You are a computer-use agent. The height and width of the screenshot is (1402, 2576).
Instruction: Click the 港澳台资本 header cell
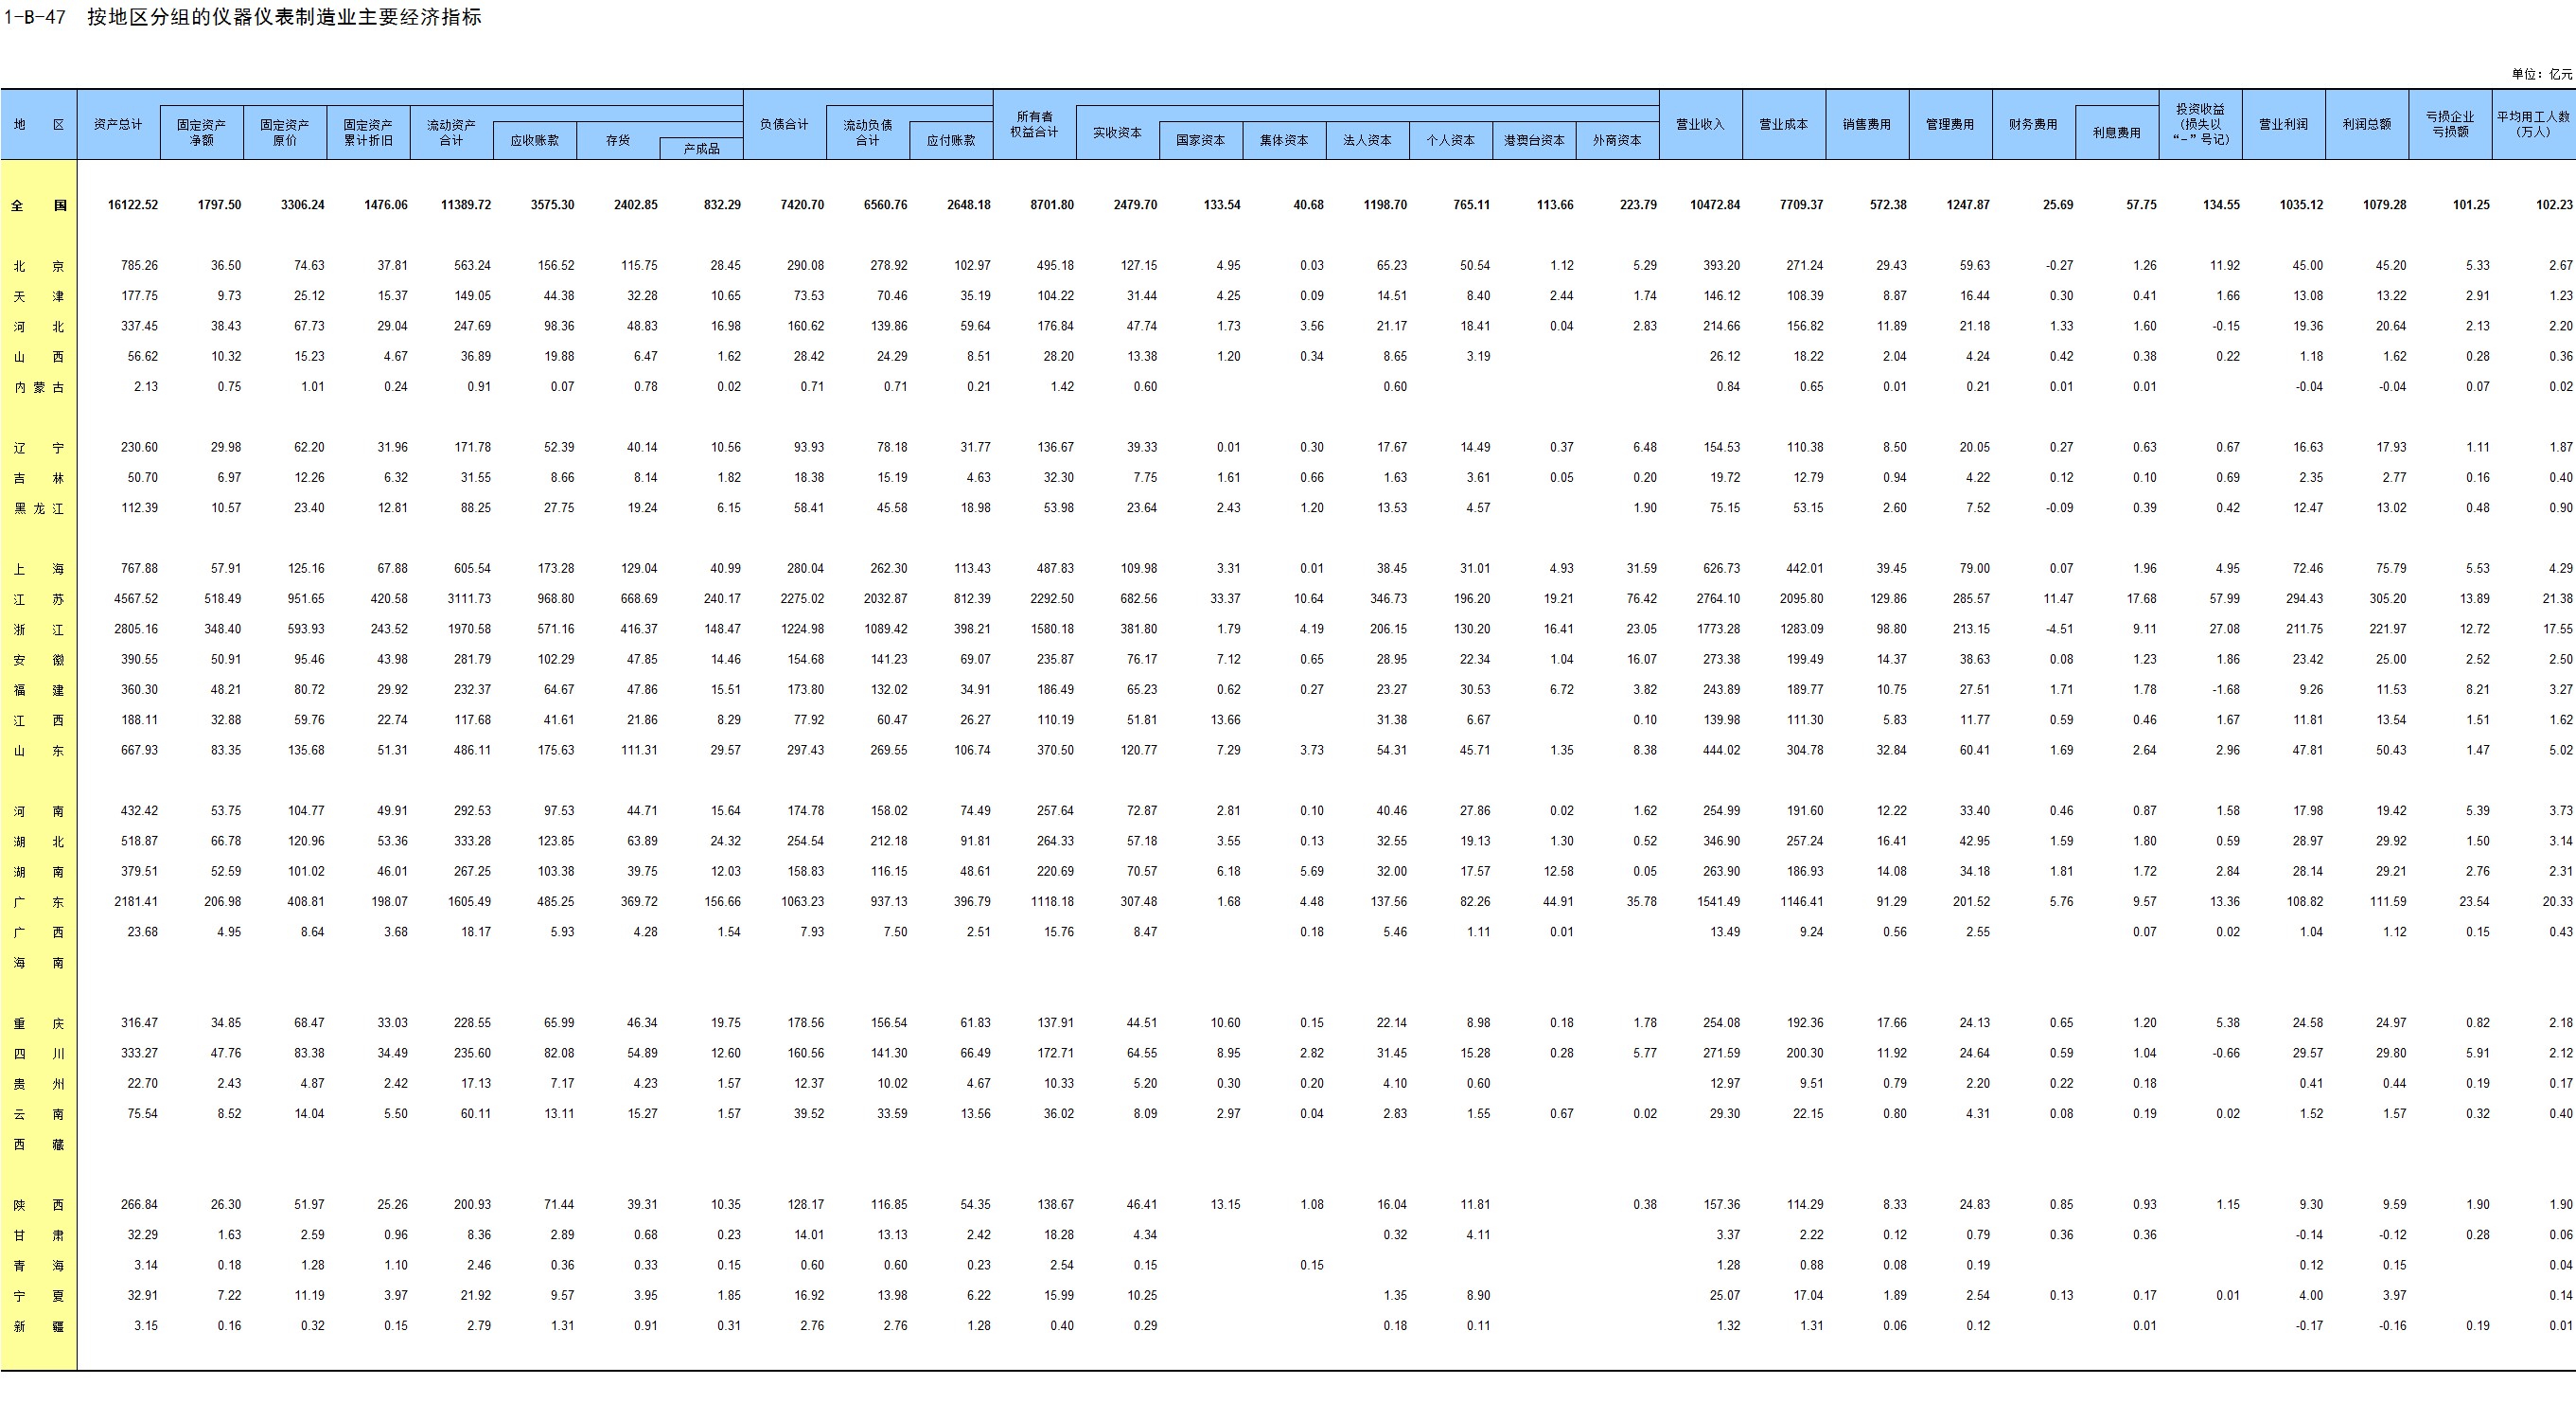pyautogui.click(x=1534, y=141)
